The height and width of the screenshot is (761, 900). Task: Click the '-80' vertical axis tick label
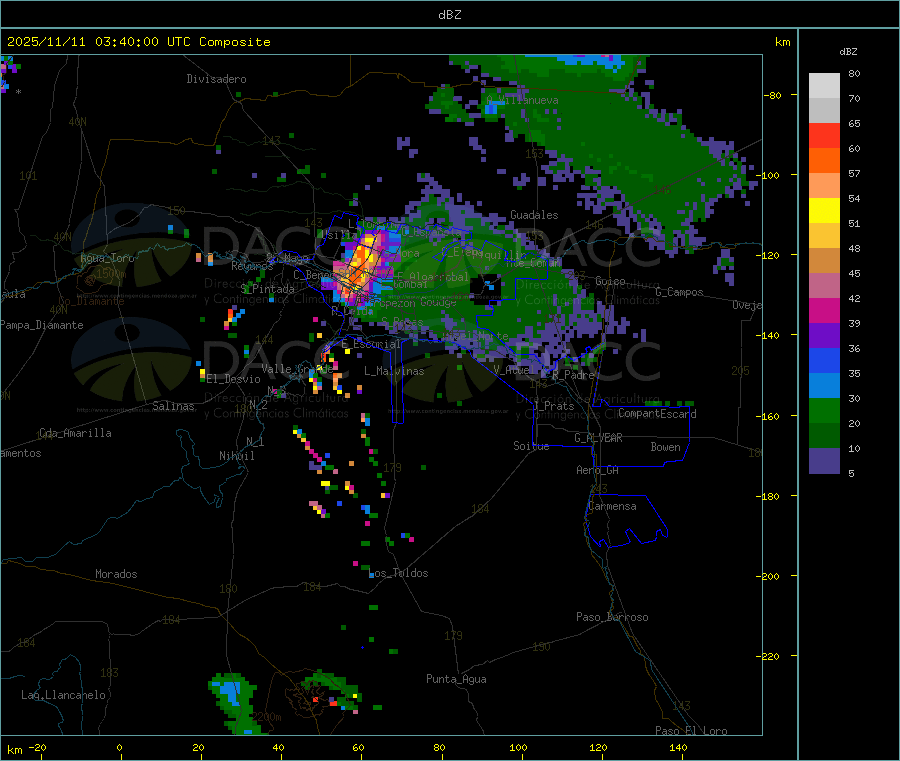[x=773, y=95]
